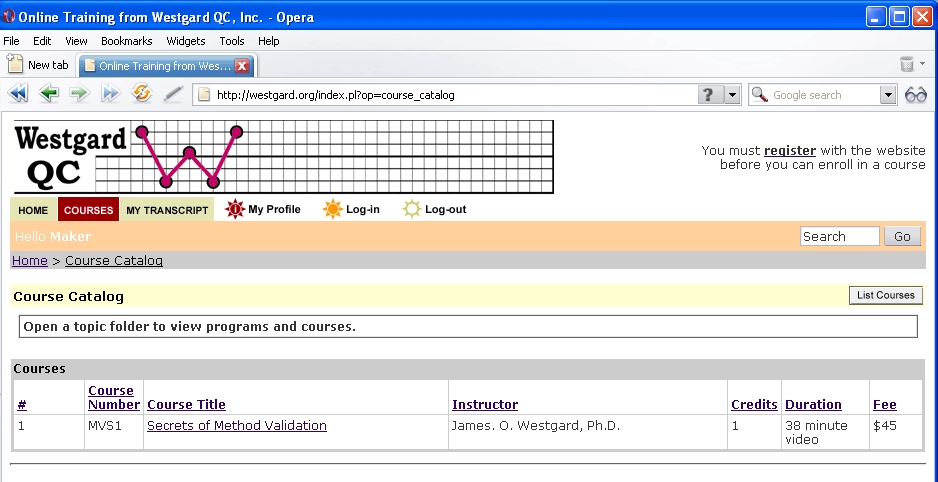Sort by the Credits column header
Screen dimensions: 938x482
click(x=754, y=405)
